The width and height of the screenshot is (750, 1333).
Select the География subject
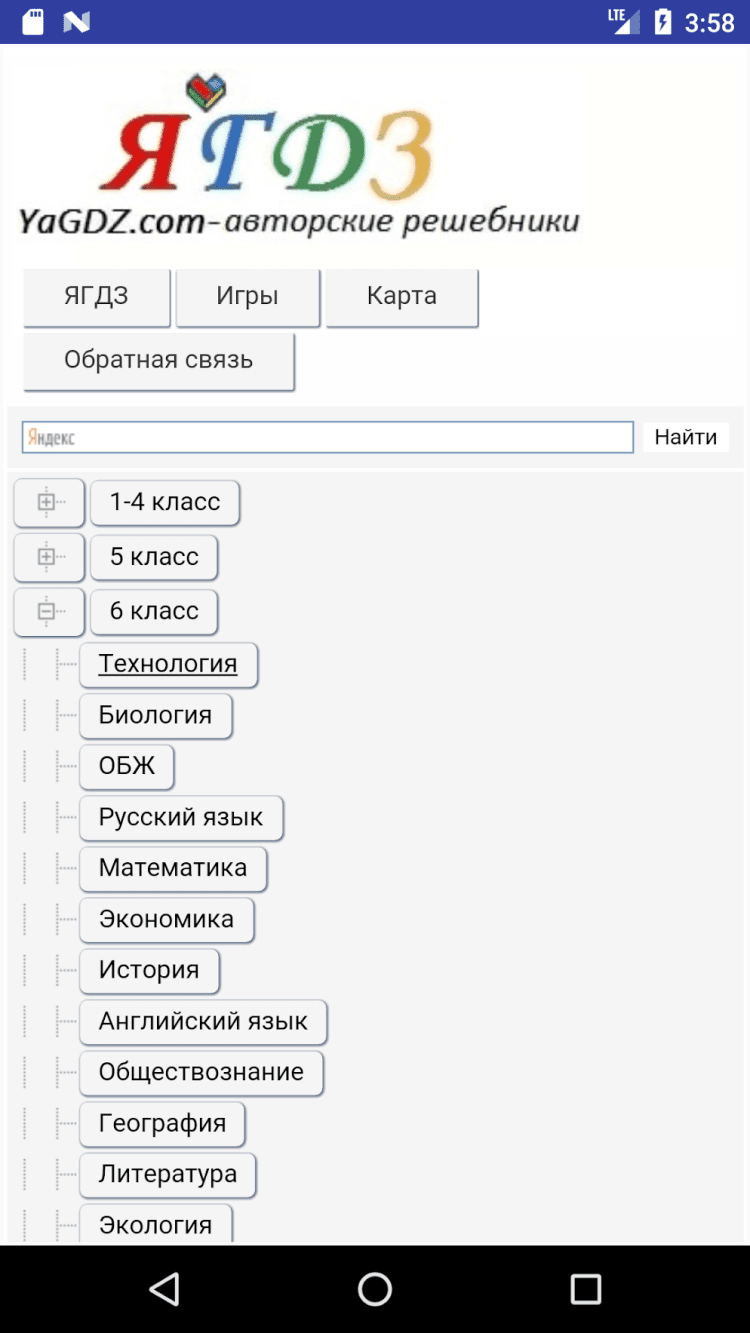162,1123
